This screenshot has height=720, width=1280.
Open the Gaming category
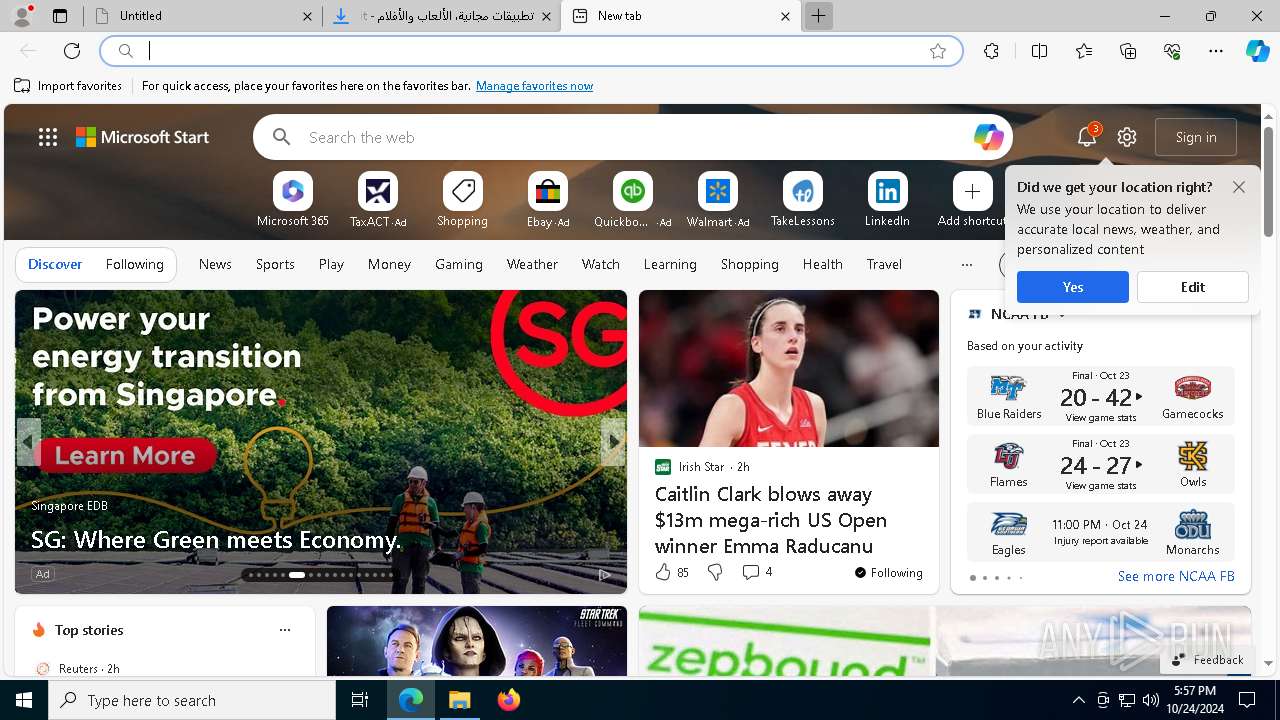459,264
